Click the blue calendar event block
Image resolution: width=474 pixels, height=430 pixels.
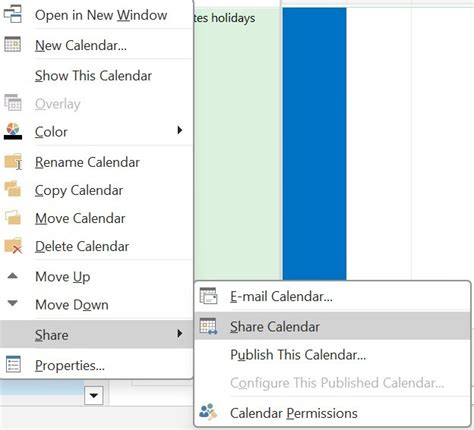[x=314, y=144]
